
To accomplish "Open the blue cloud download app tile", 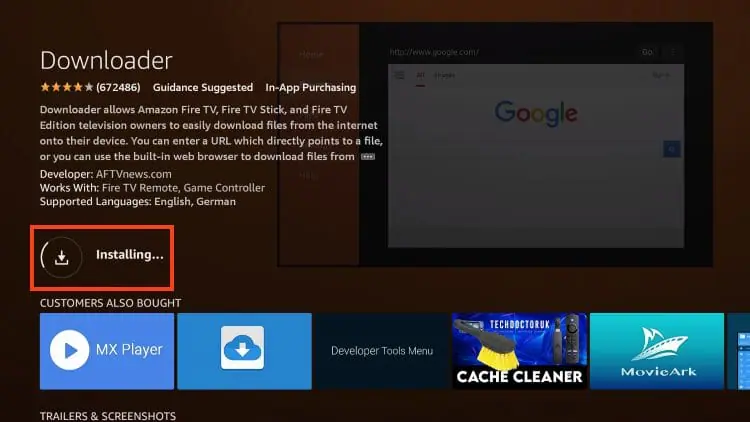I will point(243,350).
